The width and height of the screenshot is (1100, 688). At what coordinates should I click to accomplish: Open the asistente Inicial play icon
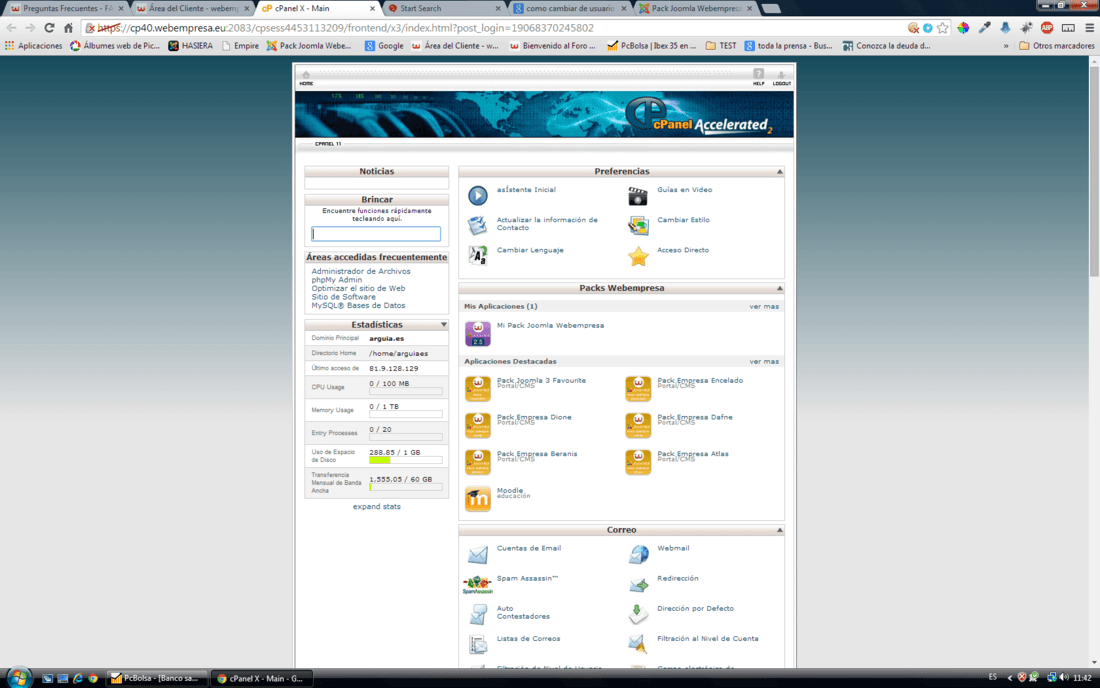(478, 195)
